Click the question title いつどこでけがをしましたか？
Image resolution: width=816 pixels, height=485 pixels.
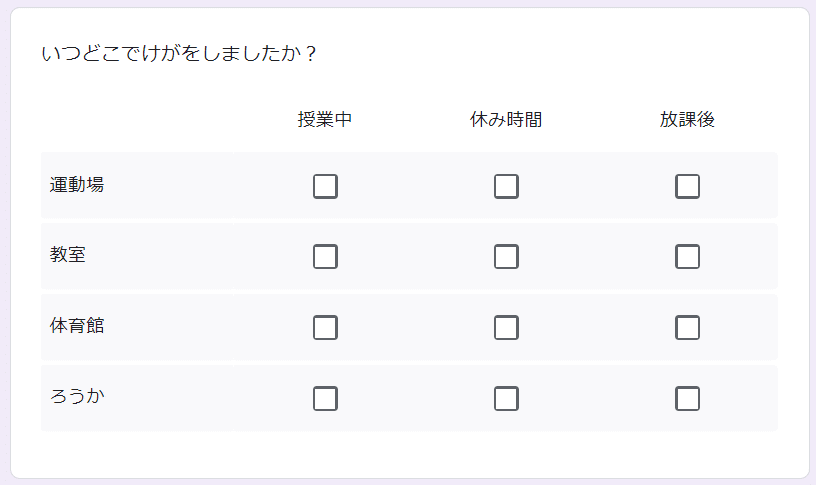coord(180,54)
